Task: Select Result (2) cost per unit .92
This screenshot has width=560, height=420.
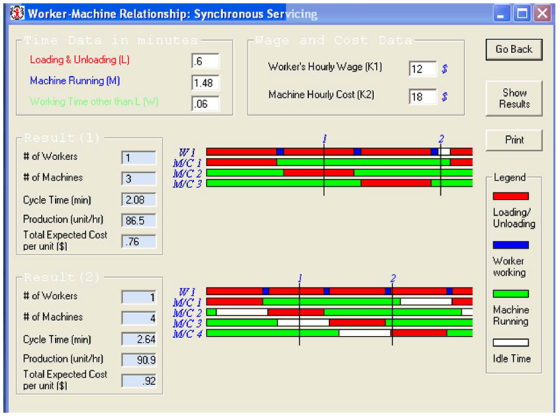Action: click(x=139, y=381)
